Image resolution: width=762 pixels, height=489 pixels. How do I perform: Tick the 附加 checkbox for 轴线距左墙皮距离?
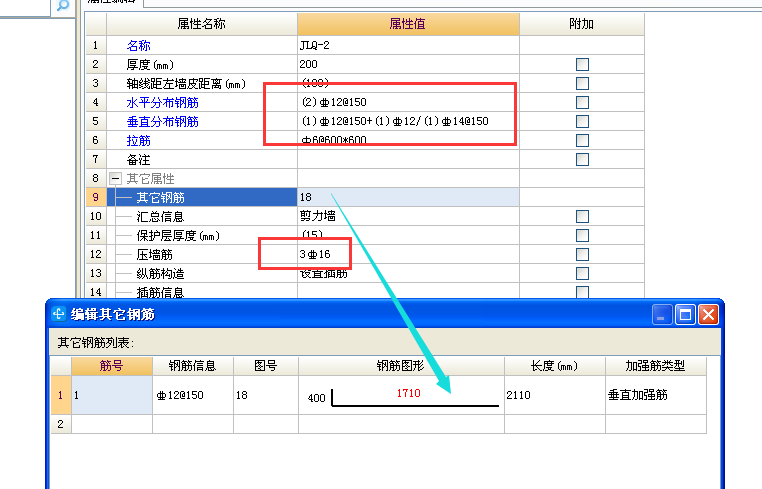click(x=582, y=83)
